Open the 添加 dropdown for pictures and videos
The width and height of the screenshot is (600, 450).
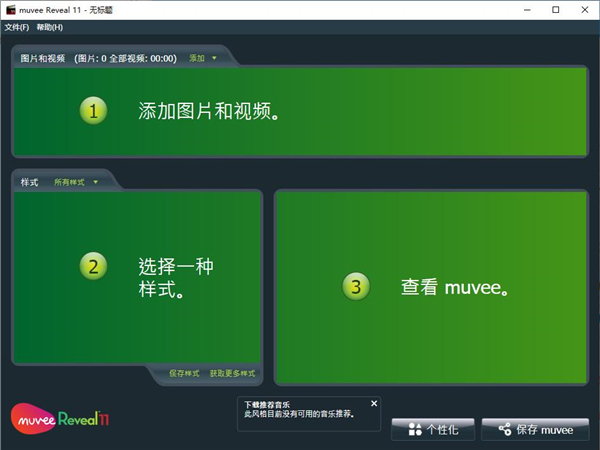tap(203, 58)
